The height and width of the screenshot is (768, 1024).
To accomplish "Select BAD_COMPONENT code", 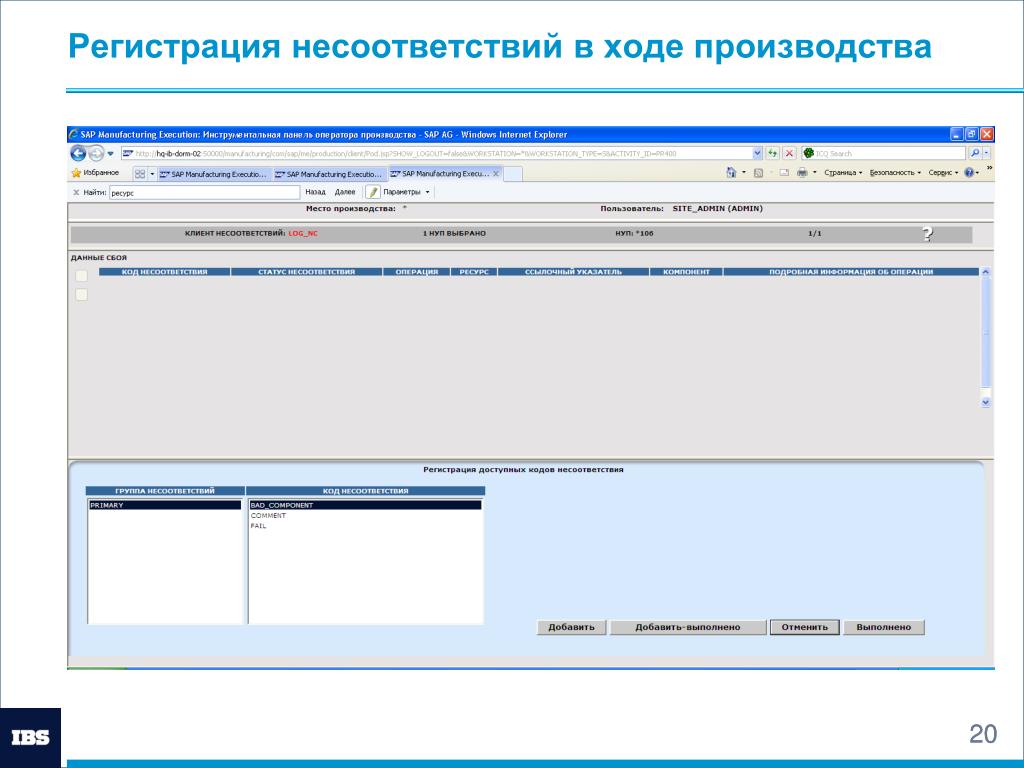I will pos(365,505).
